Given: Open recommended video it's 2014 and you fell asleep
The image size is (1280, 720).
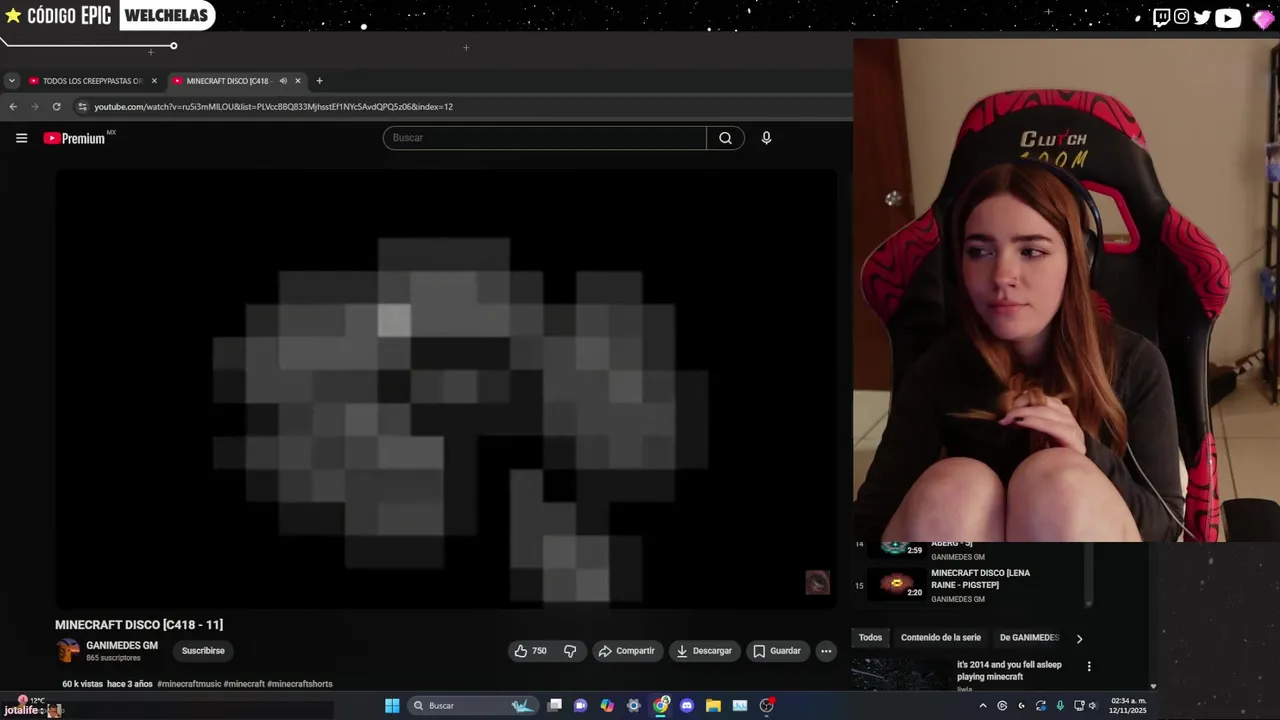Looking at the screenshot, I should coord(1009,671).
